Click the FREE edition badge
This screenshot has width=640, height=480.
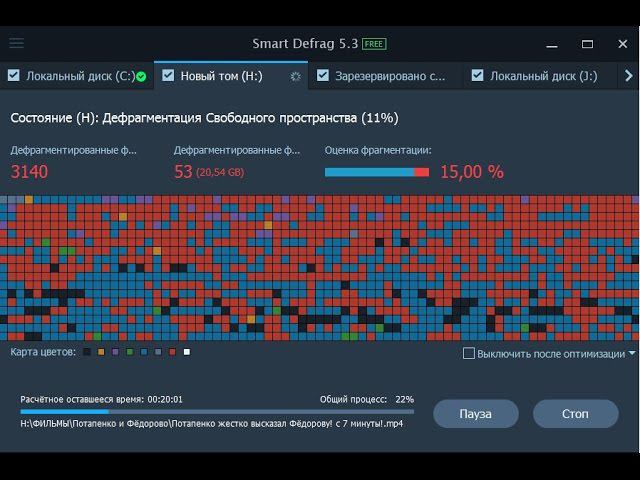[x=374, y=44]
